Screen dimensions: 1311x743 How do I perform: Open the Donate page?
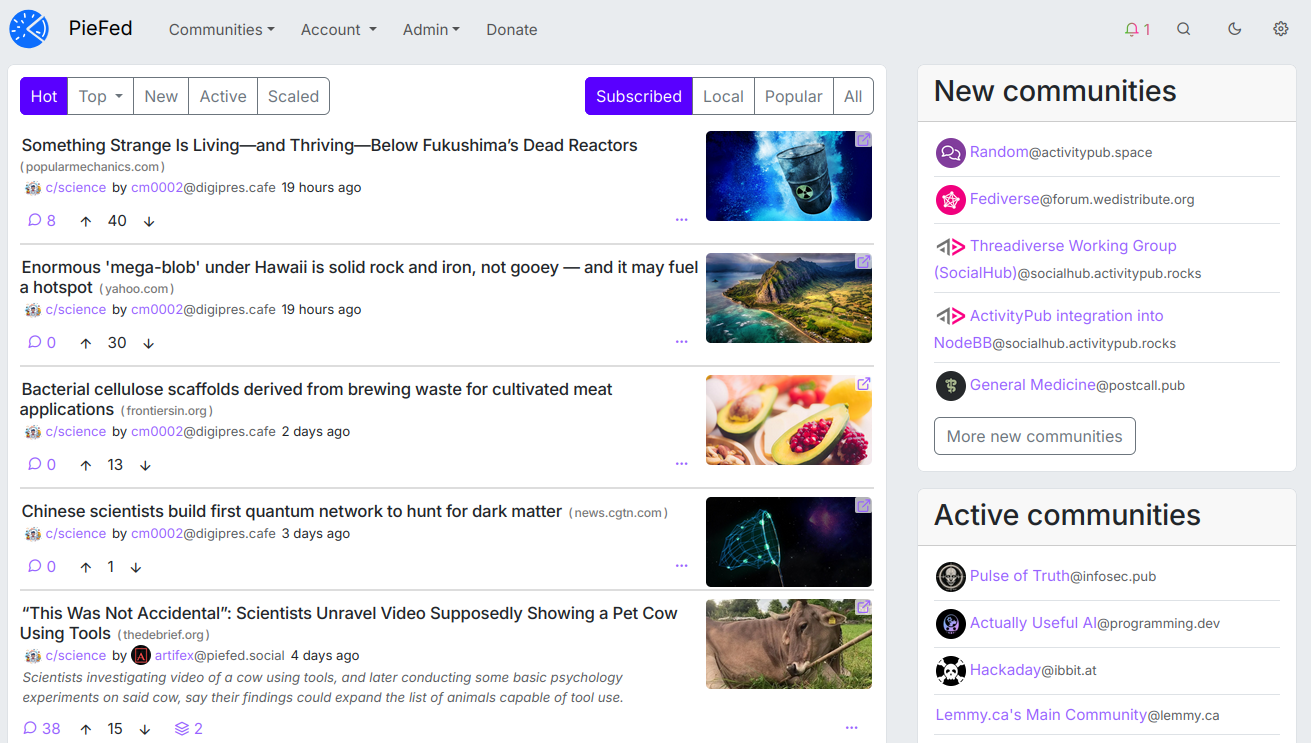pyautogui.click(x=512, y=30)
